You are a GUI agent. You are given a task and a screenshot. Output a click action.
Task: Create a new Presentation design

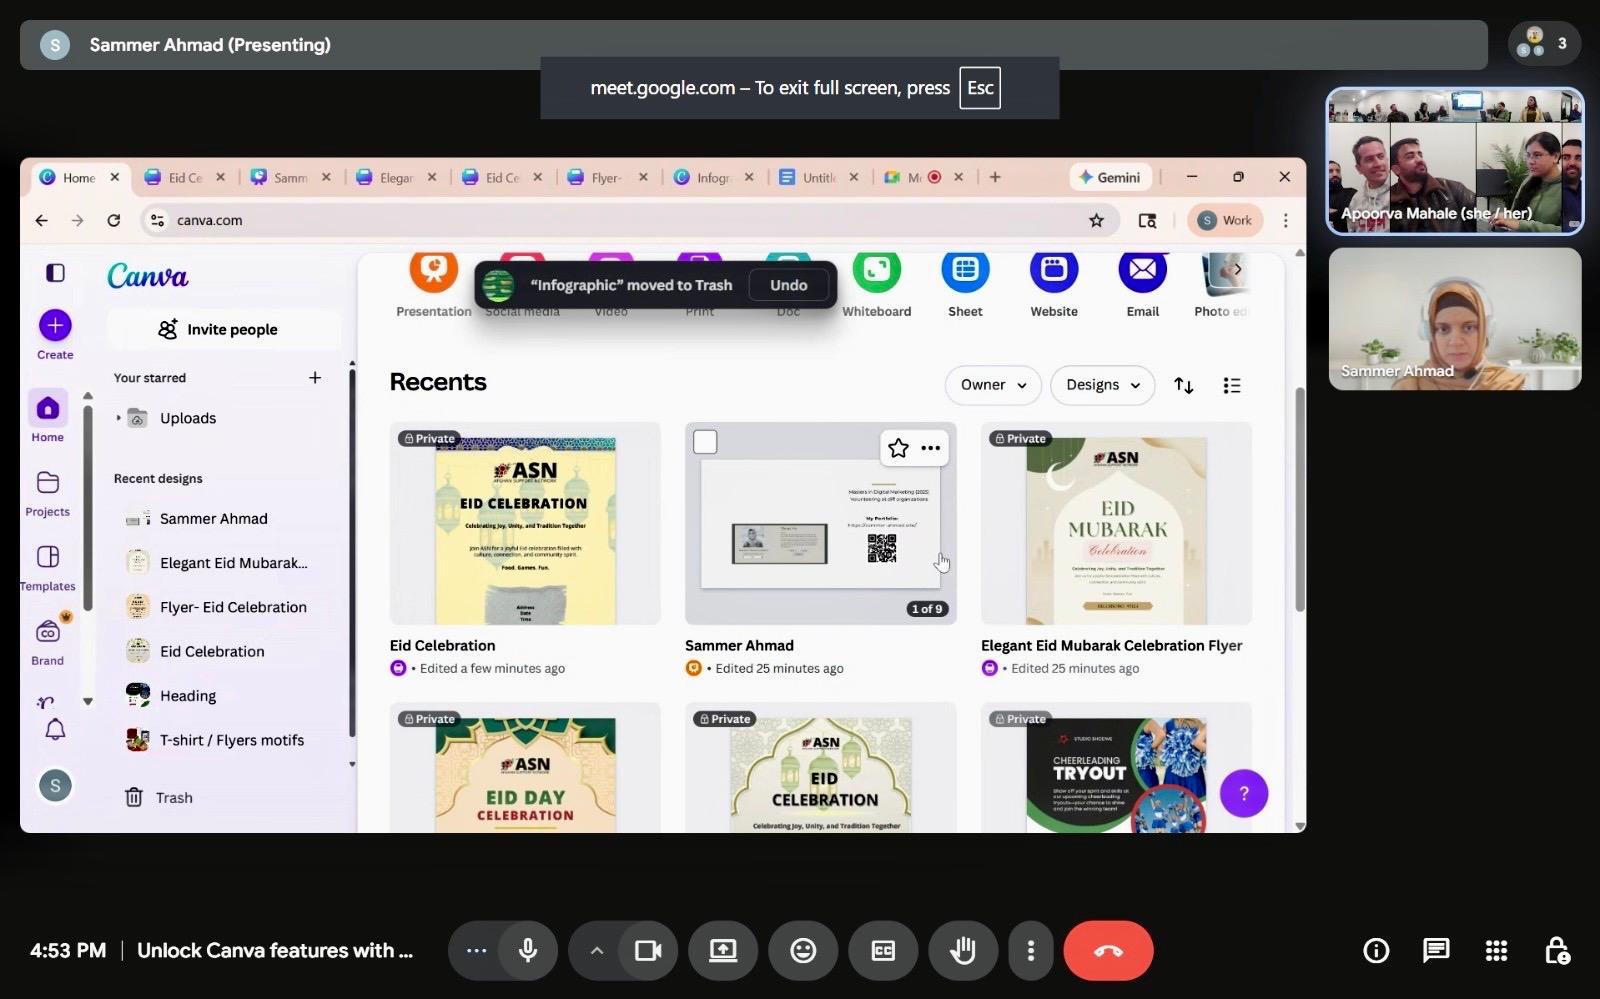click(x=433, y=283)
